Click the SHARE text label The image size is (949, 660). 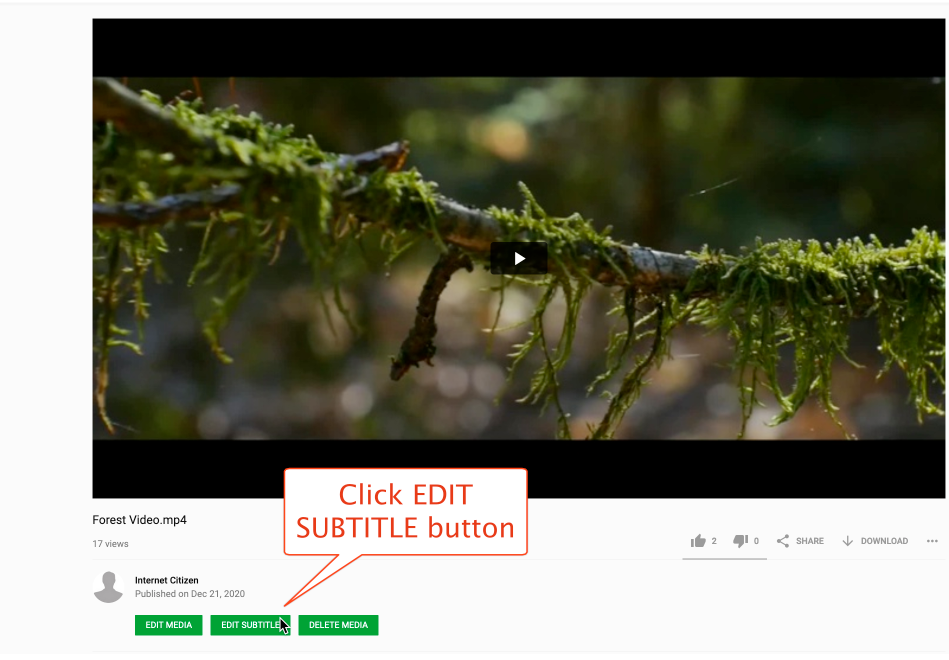coord(810,541)
